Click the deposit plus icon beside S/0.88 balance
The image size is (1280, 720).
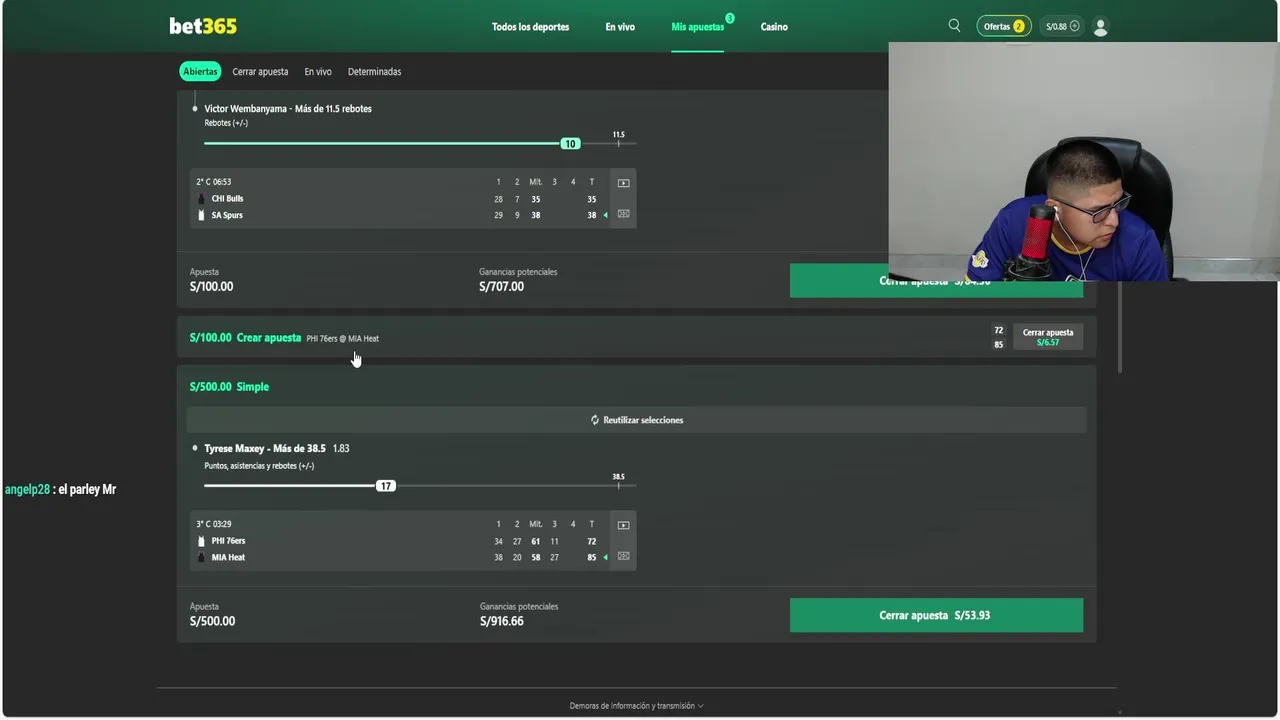point(1075,27)
